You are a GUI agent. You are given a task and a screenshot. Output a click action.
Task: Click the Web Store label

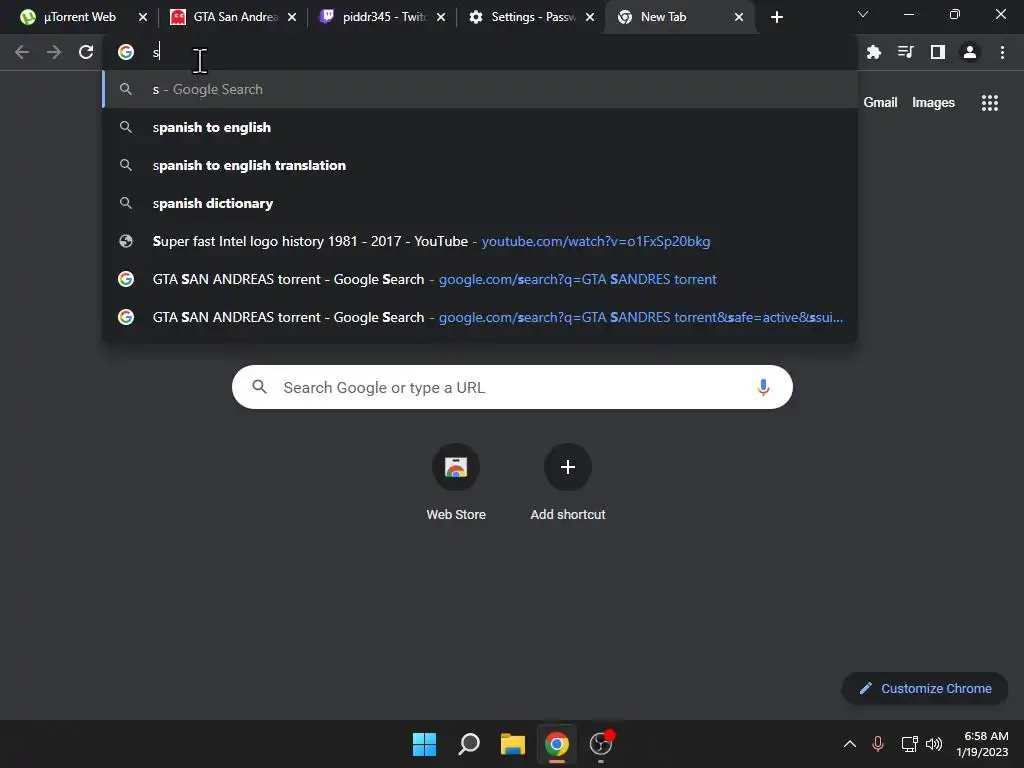coord(456,515)
